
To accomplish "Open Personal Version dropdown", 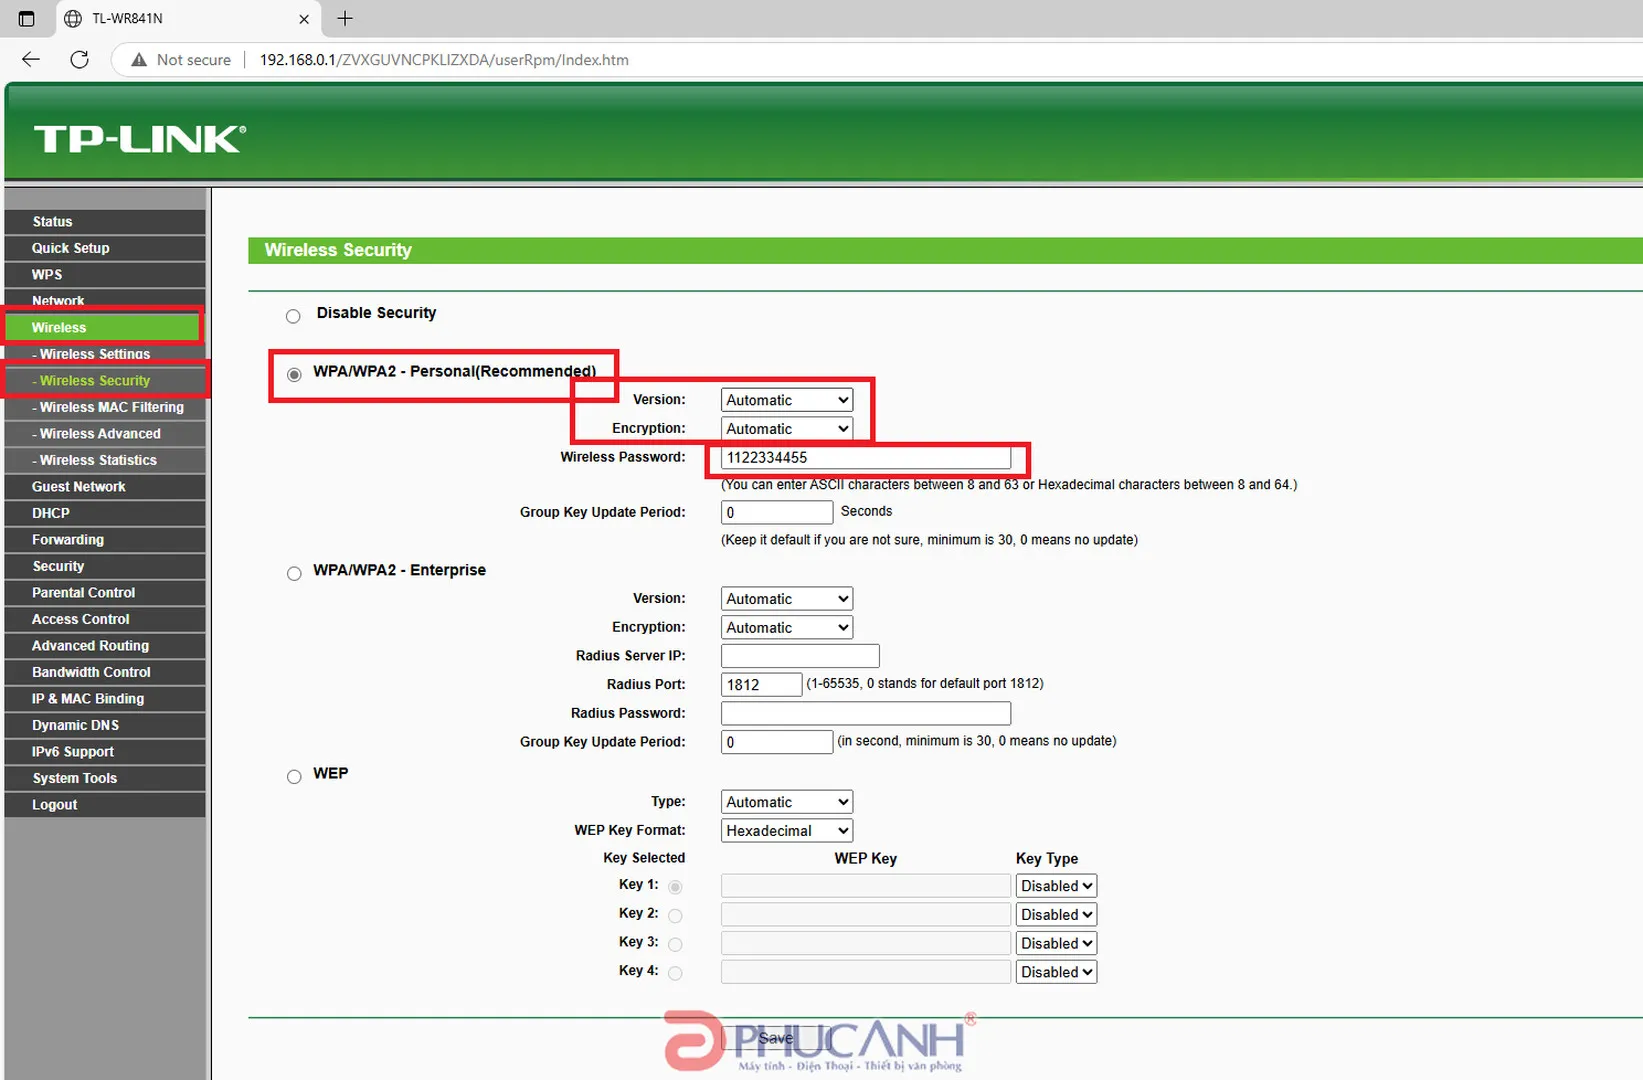I will coord(787,400).
